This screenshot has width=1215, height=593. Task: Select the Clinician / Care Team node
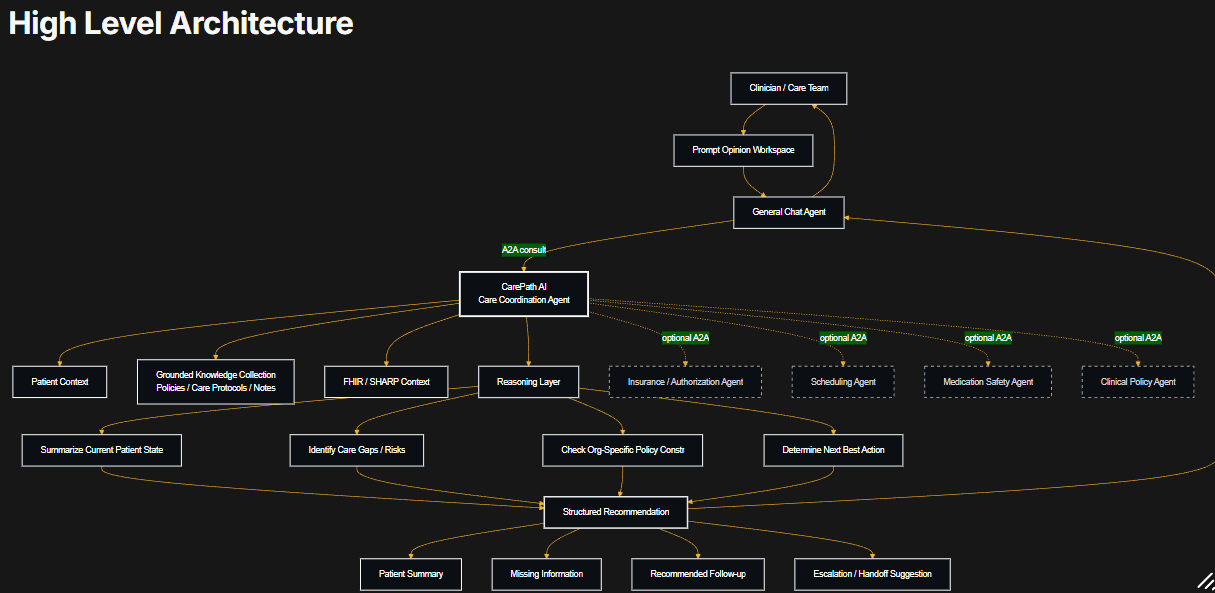788,88
